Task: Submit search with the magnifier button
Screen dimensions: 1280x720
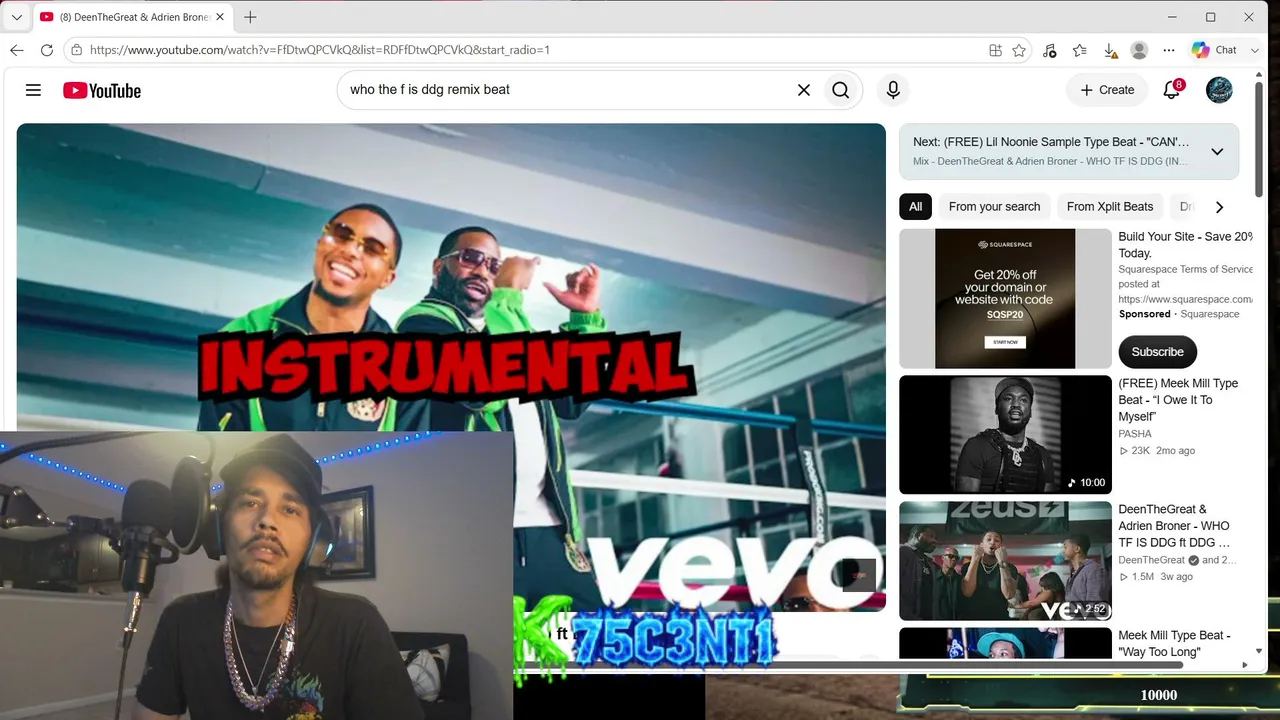Action: coord(840,90)
